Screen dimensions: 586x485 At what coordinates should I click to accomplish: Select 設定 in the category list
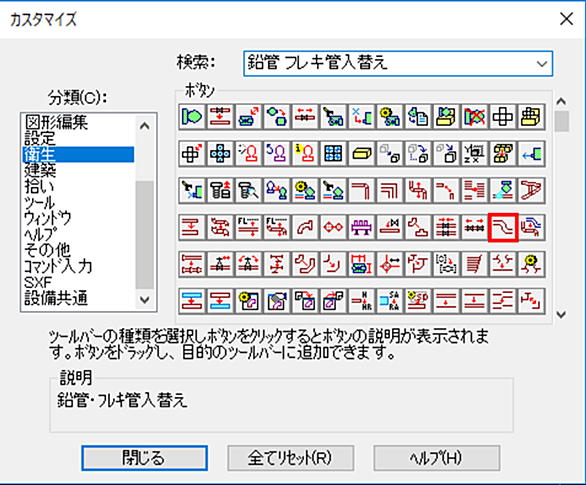pos(40,138)
